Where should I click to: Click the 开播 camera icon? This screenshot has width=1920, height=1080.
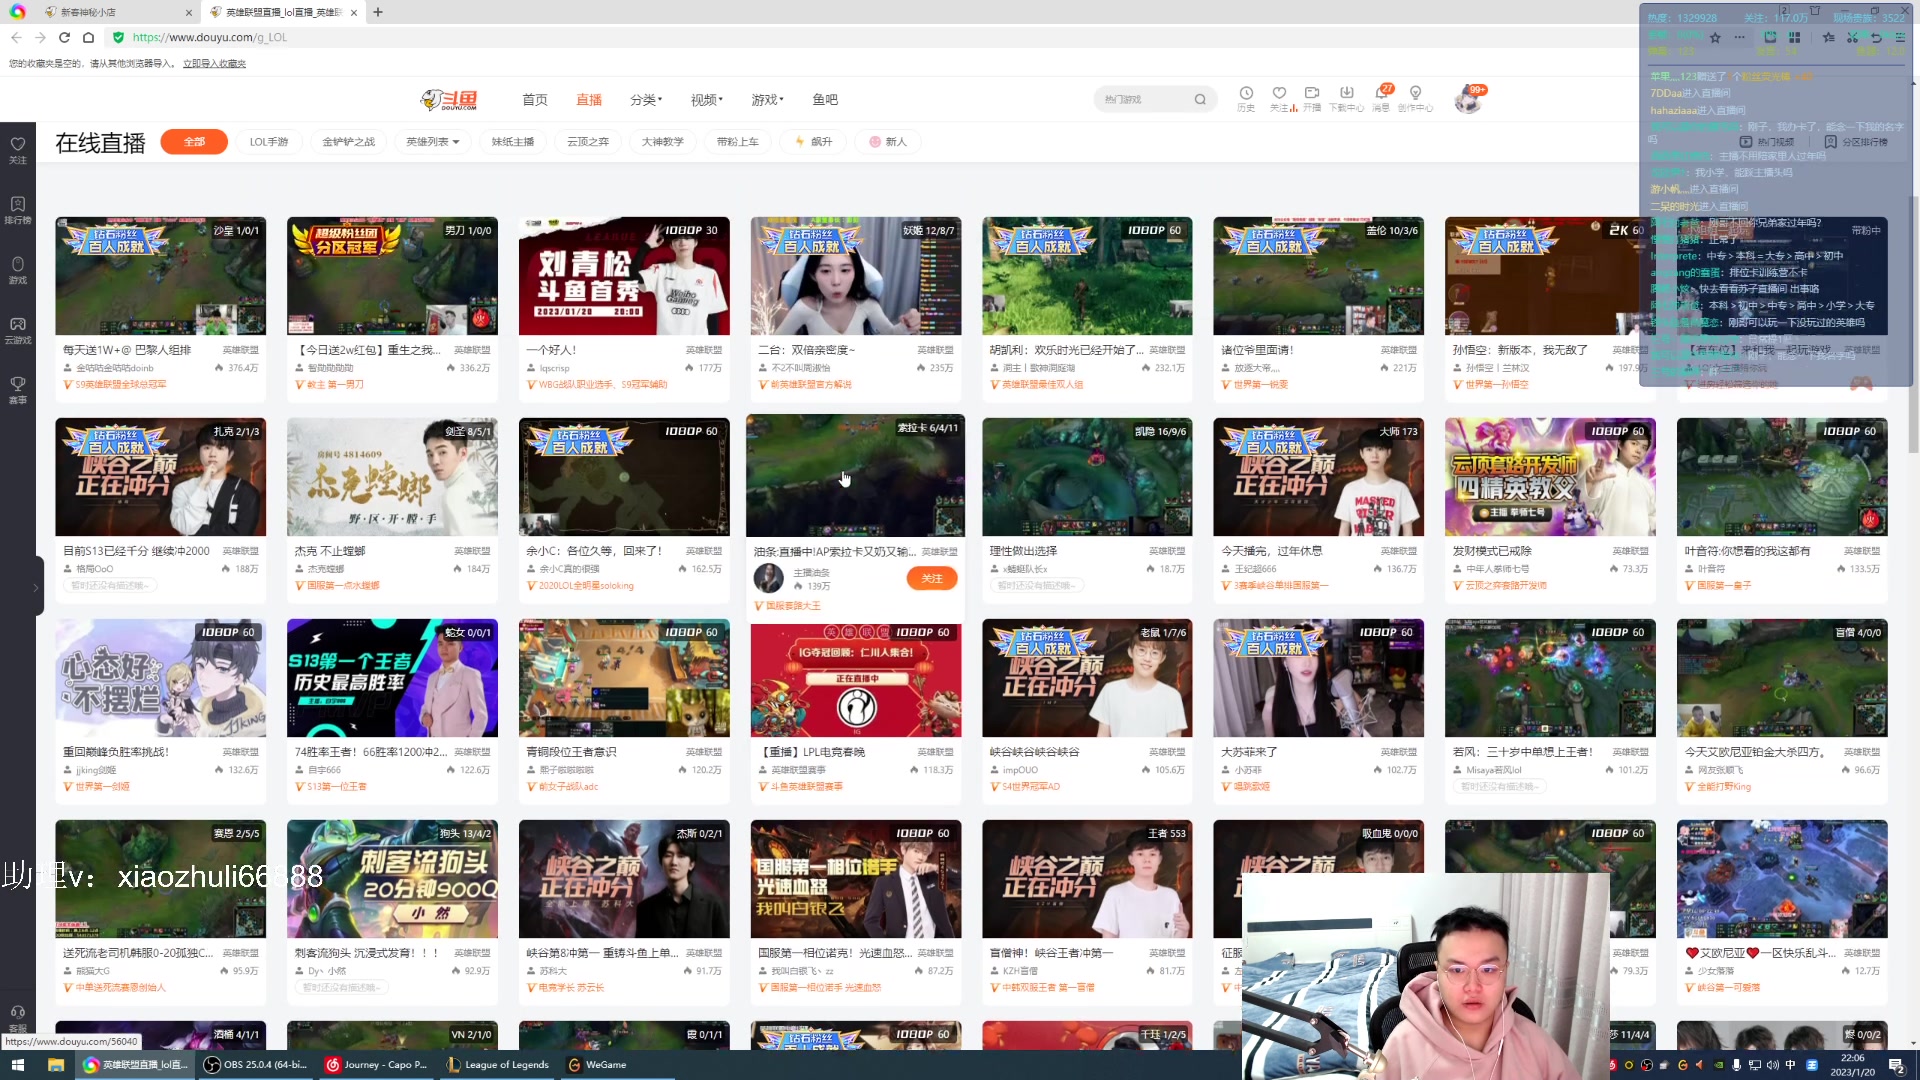coord(1312,93)
